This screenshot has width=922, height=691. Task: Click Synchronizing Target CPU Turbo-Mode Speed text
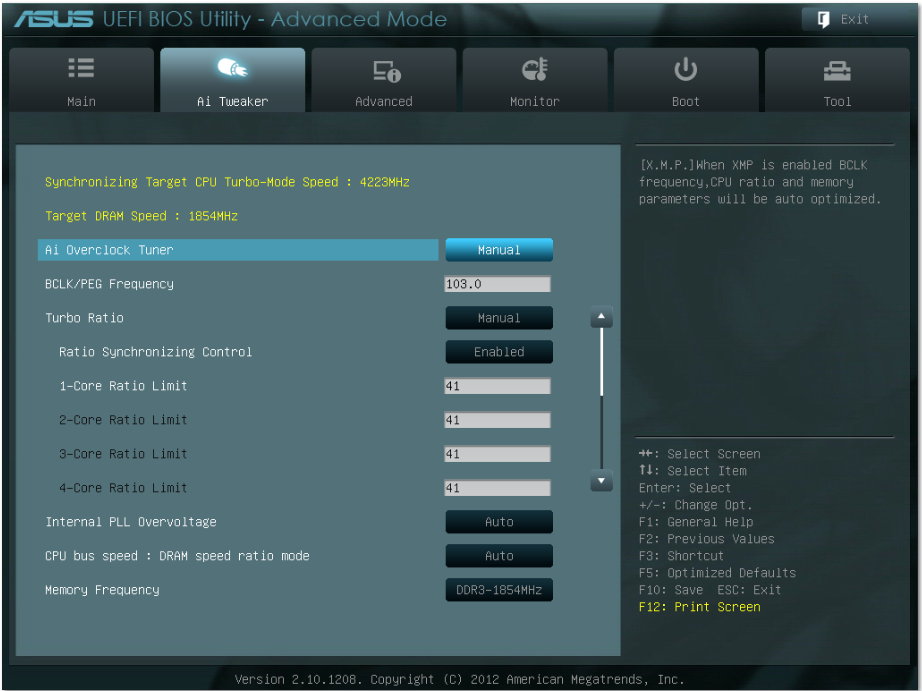pos(228,182)
